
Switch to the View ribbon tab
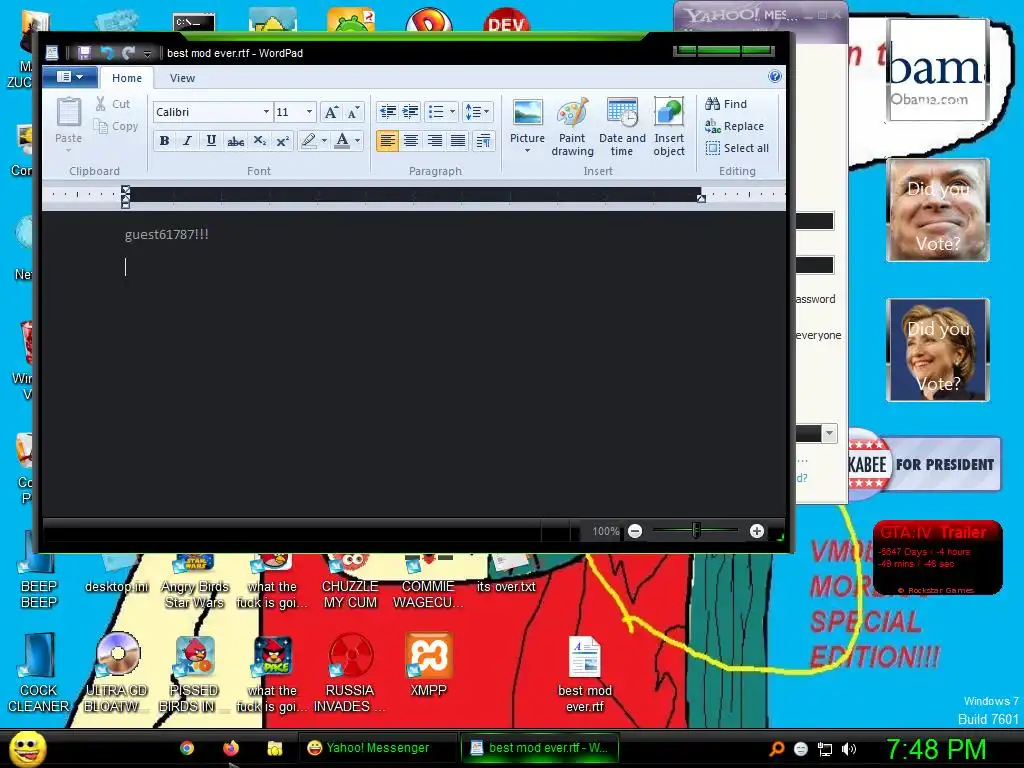point(182,78)
